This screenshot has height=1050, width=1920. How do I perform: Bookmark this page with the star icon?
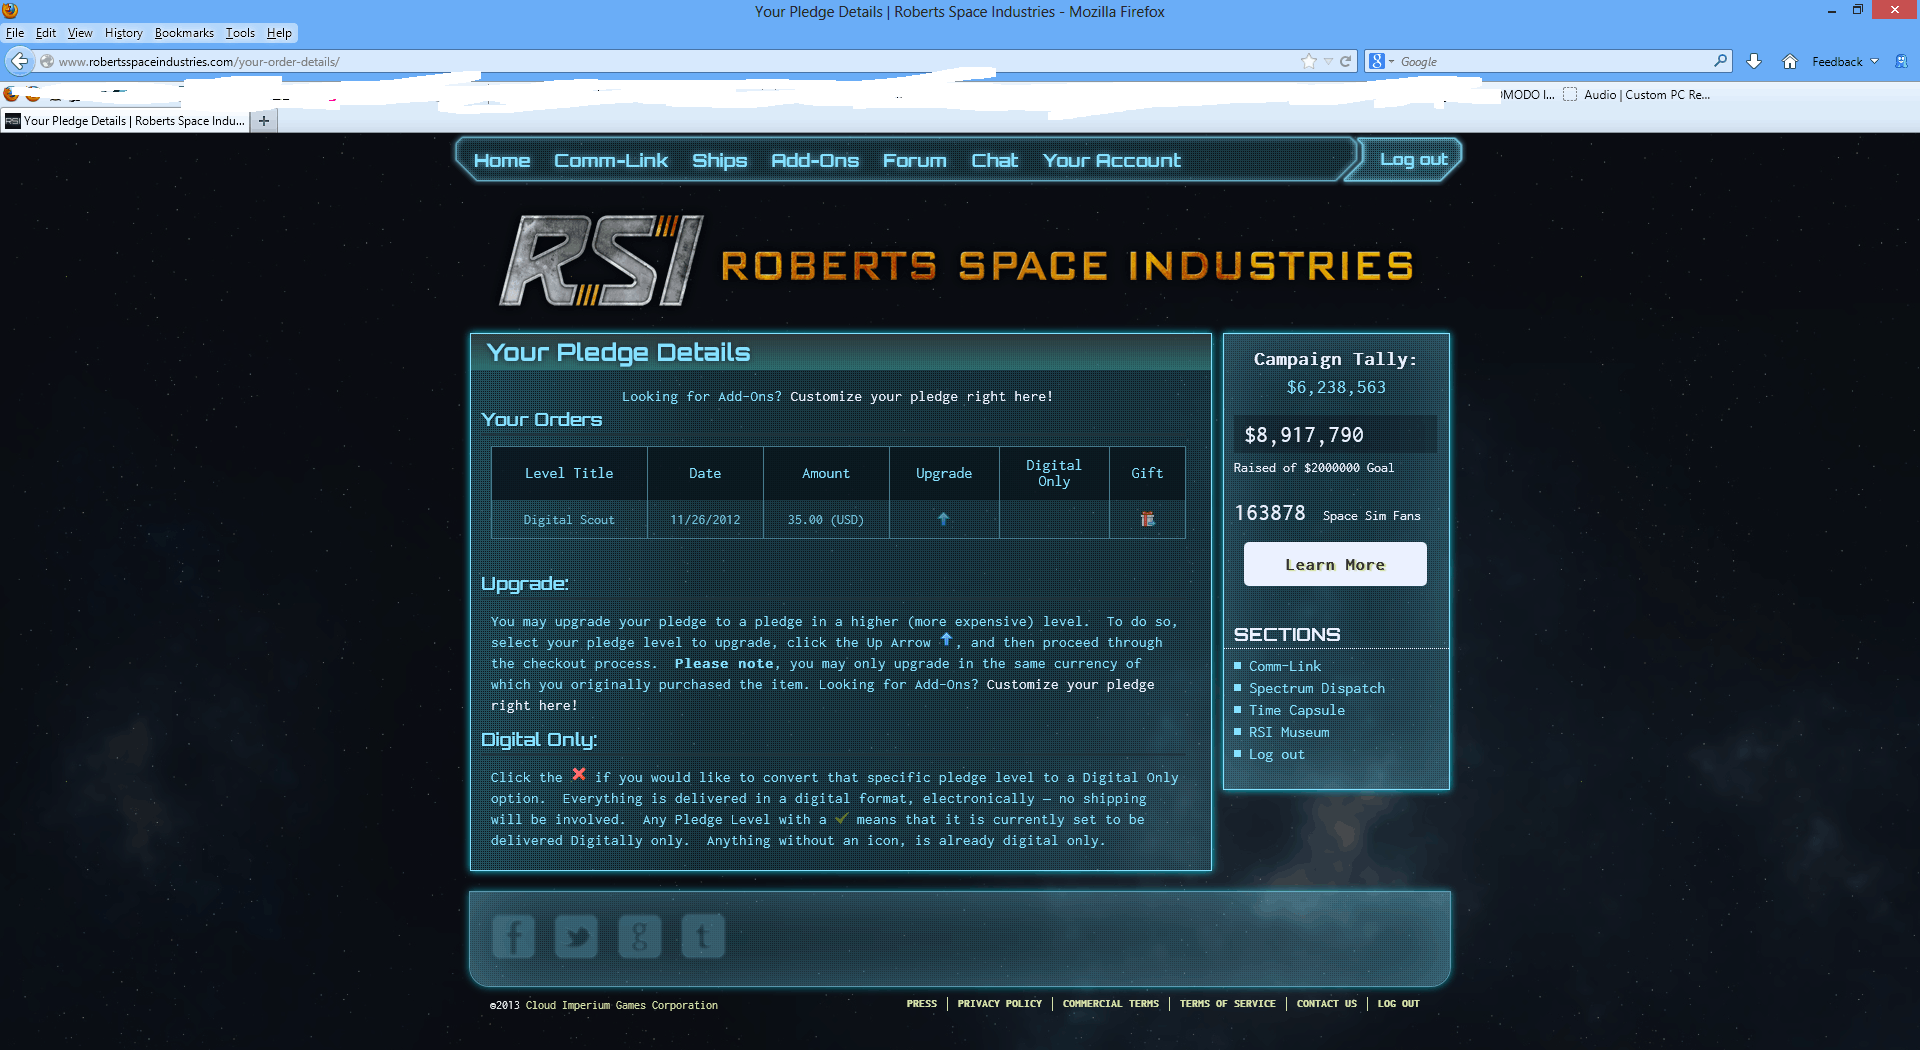1308,62
